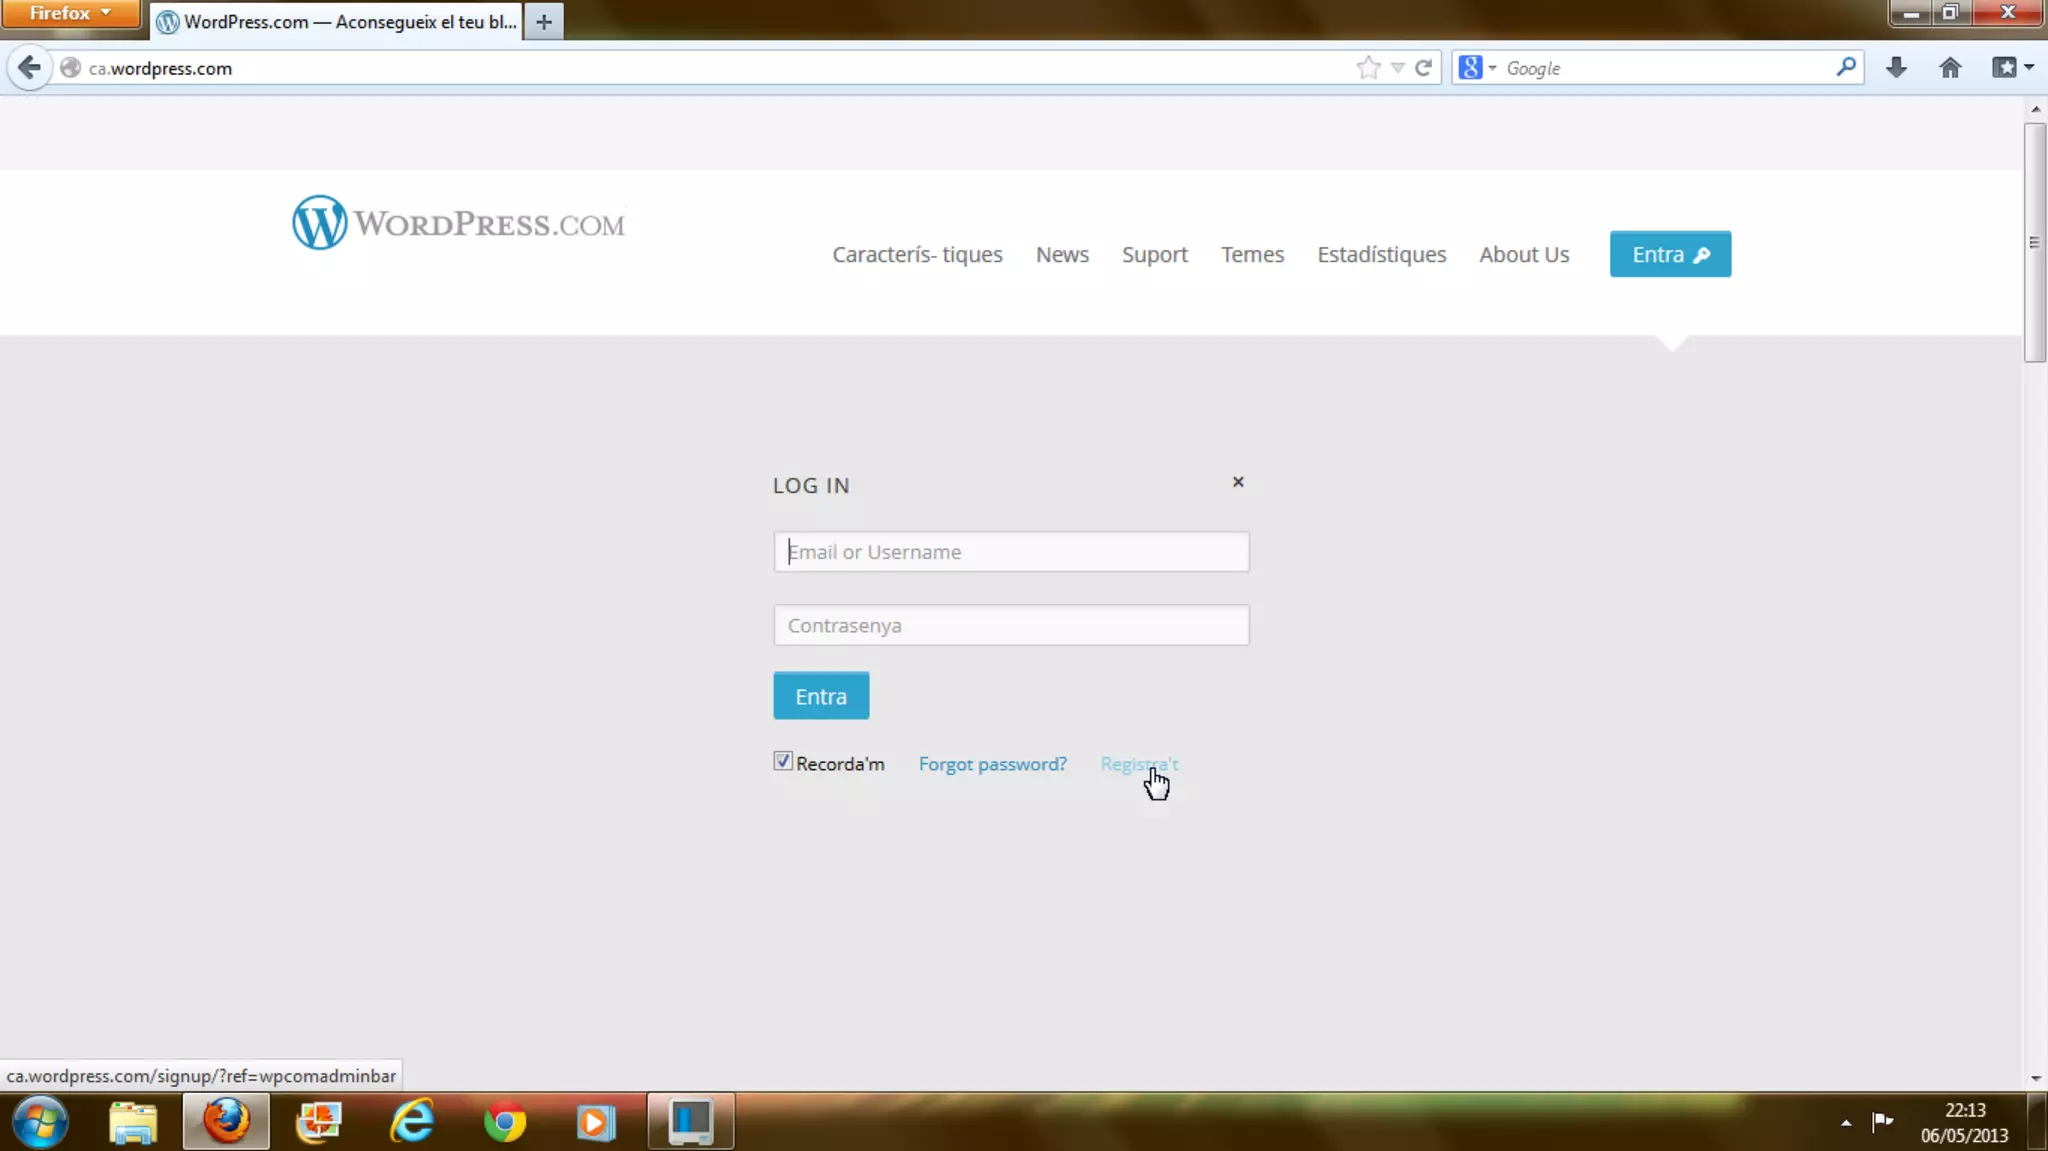This screenshot has height=1151, width=2048.
Task: Click the vertical scrollbar thumb
Action: (x=2034, y=242)
